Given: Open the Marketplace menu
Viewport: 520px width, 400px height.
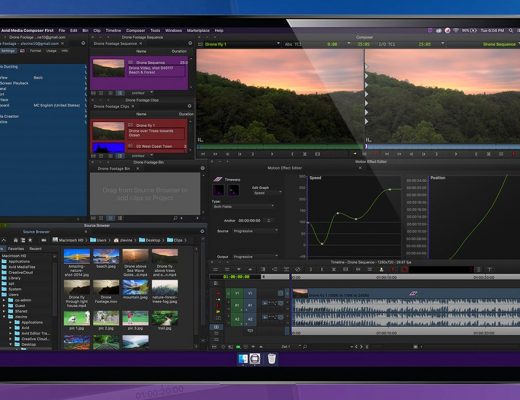Looking at the screenshot, I should [x=198, y=30].
